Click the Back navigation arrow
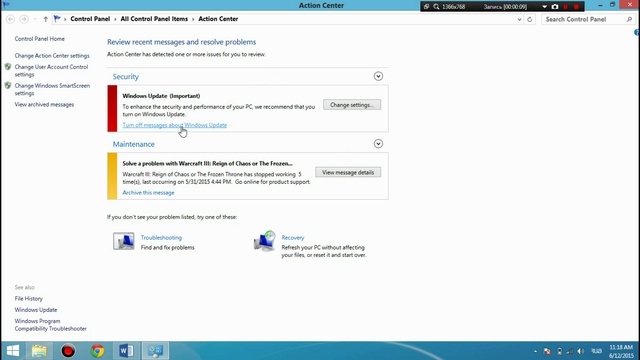The width and height of the screenshot is (640, 360). point(10,19)
